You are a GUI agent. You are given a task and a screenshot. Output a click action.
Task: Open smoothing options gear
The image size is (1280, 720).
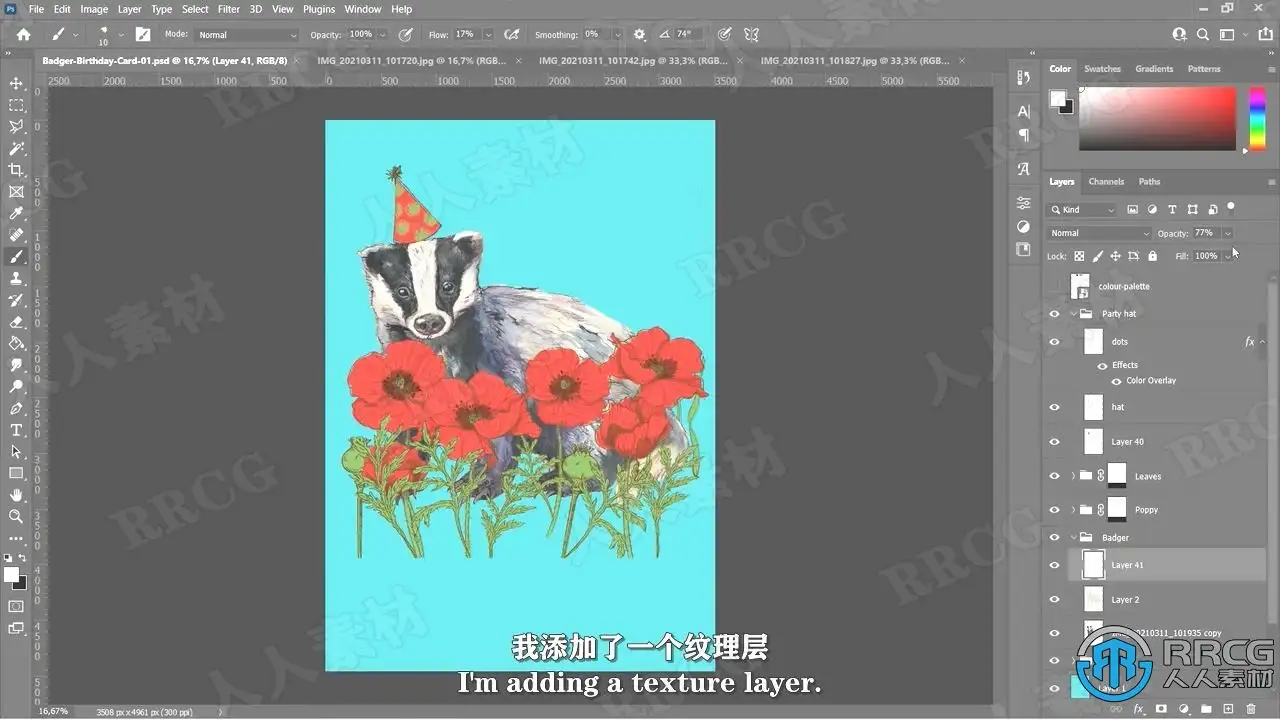click(x=640, y=34)
